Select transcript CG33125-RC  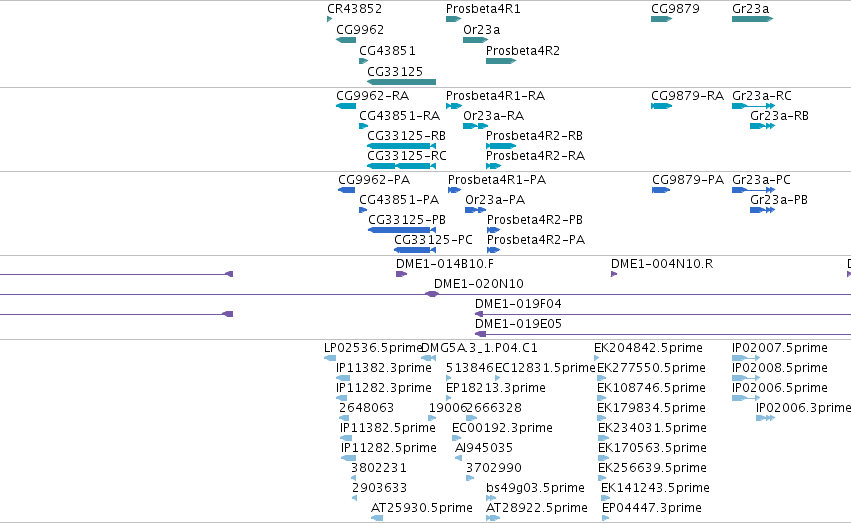tap(402, 167)
